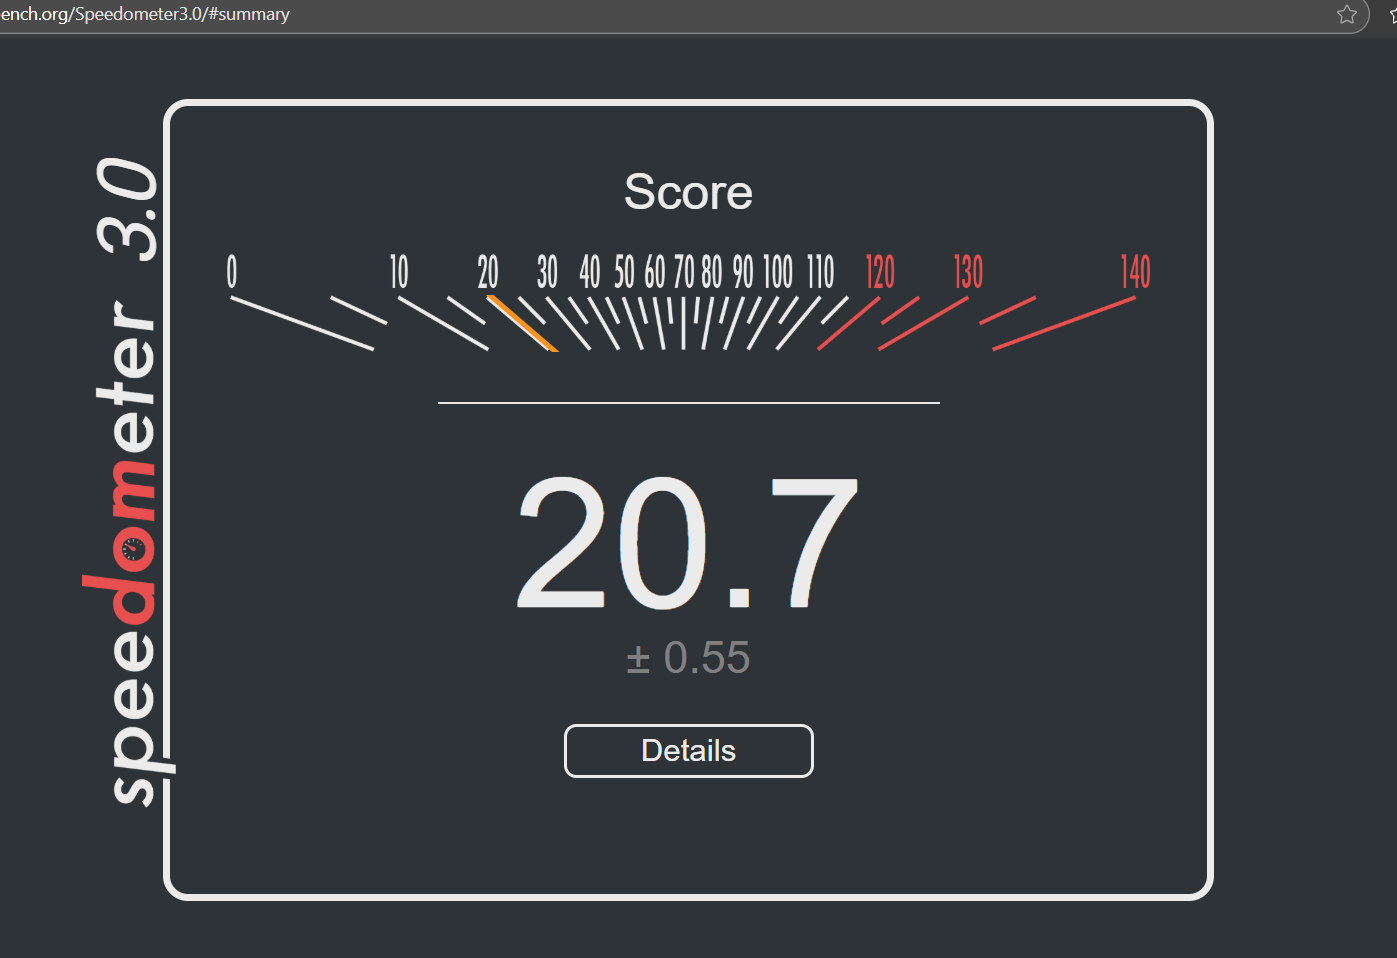Click the address bar URL text
1397x958 pixels.
coord(145,14)
